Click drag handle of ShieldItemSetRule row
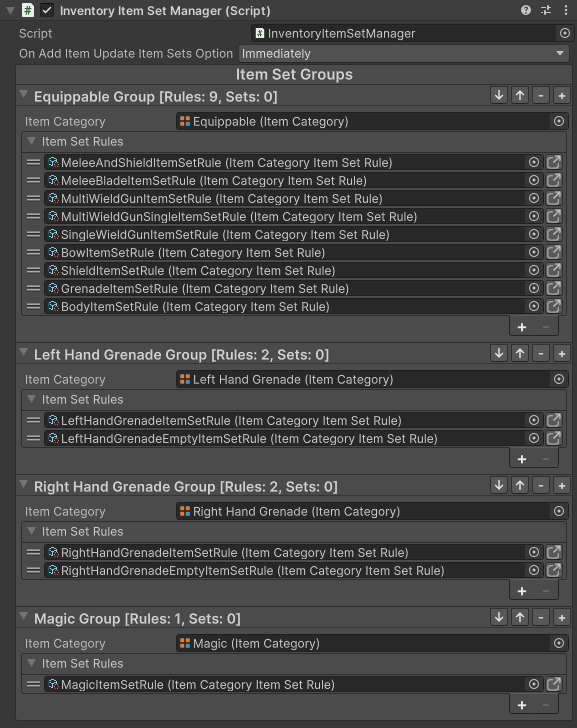Screen dimensions: 577x728 [33, 270]
